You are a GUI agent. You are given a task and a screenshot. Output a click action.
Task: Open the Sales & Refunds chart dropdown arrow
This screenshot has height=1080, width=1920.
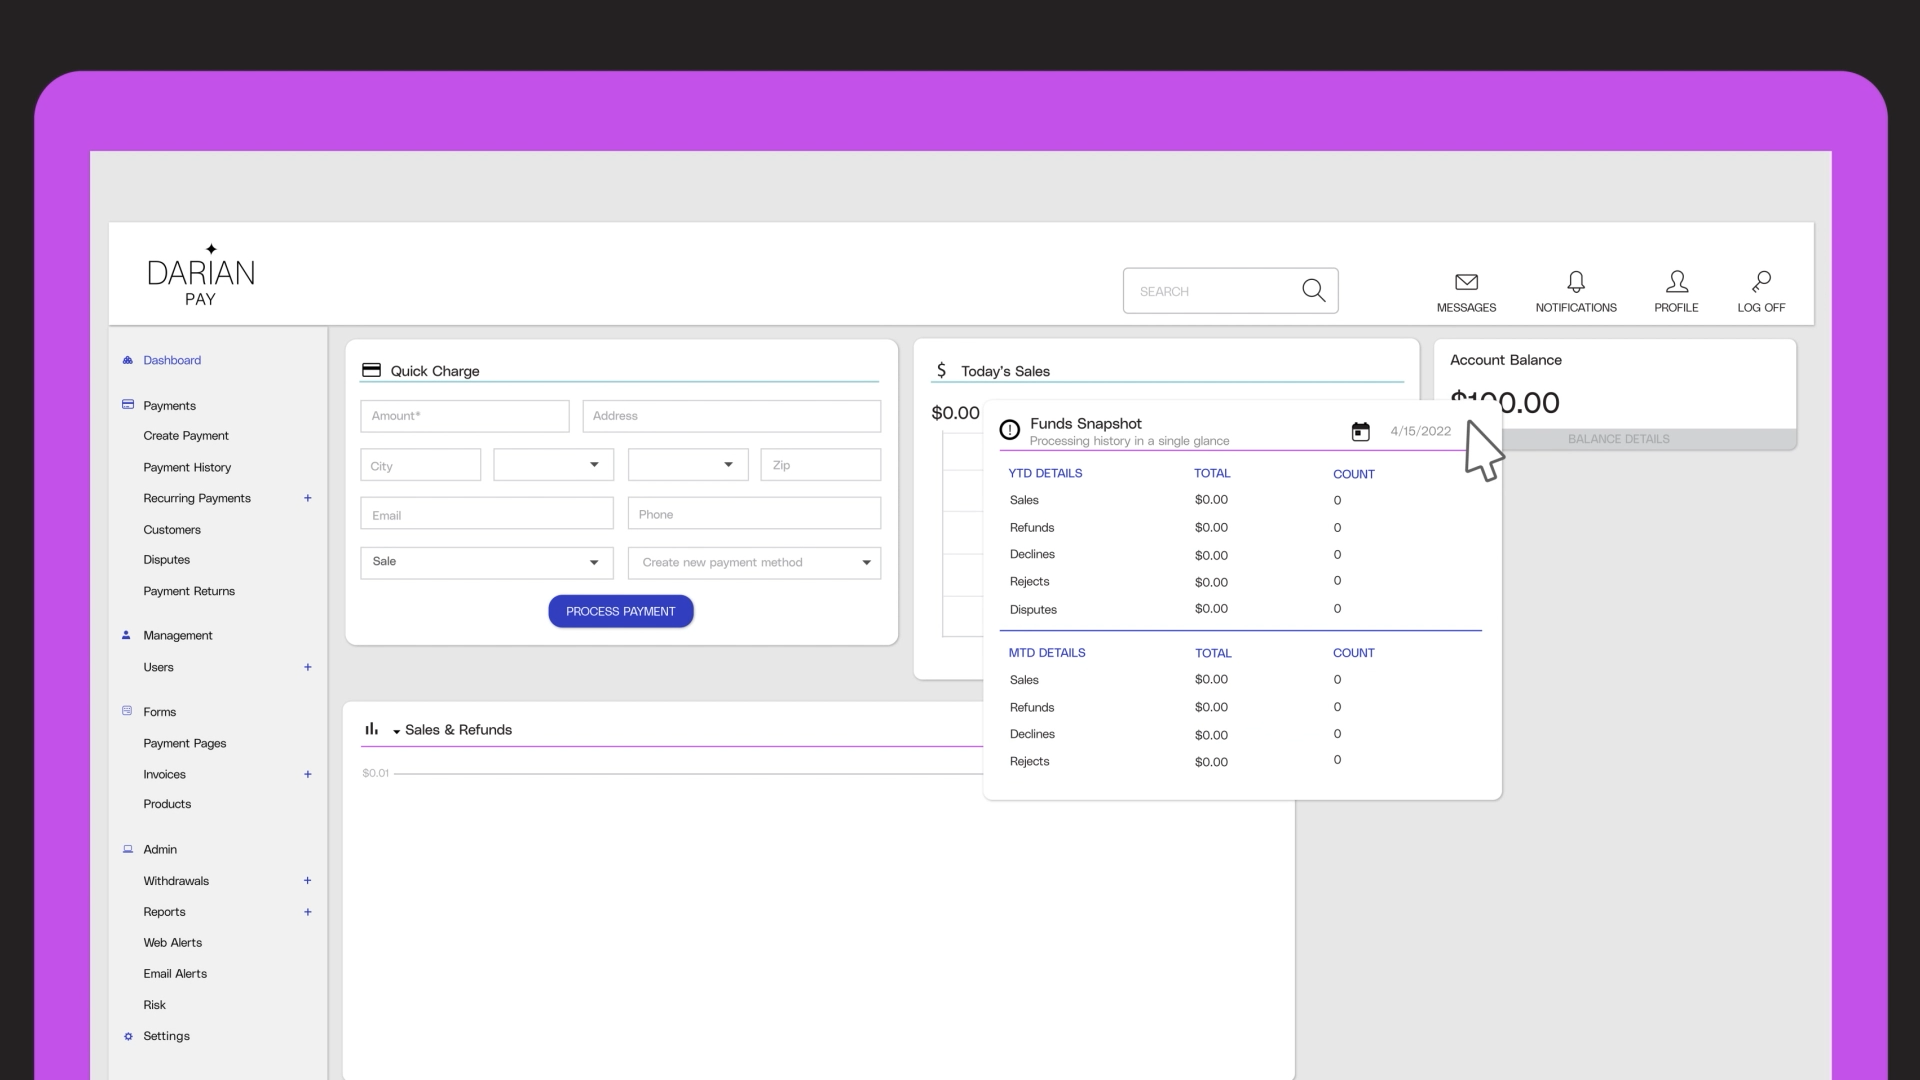pyautogui.click(x=397, y=732)
